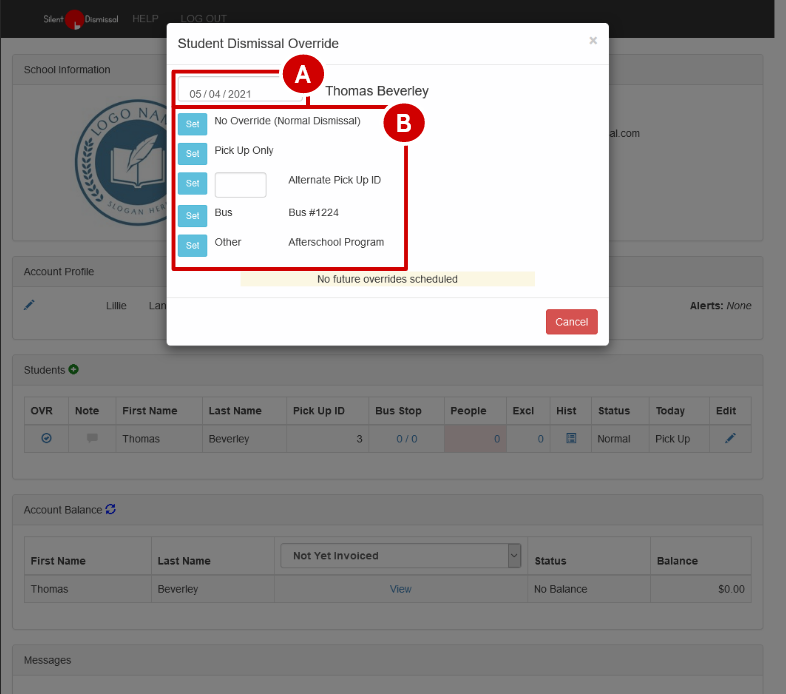
Task: Set the Bus #1224 override
Action: click(192, 215)
